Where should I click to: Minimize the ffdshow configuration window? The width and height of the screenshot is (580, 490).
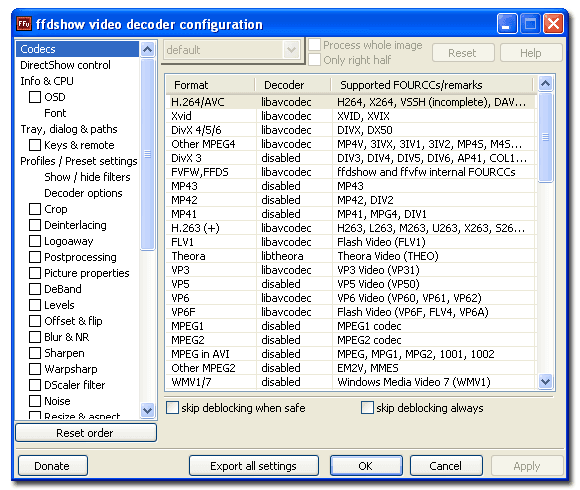506,24
